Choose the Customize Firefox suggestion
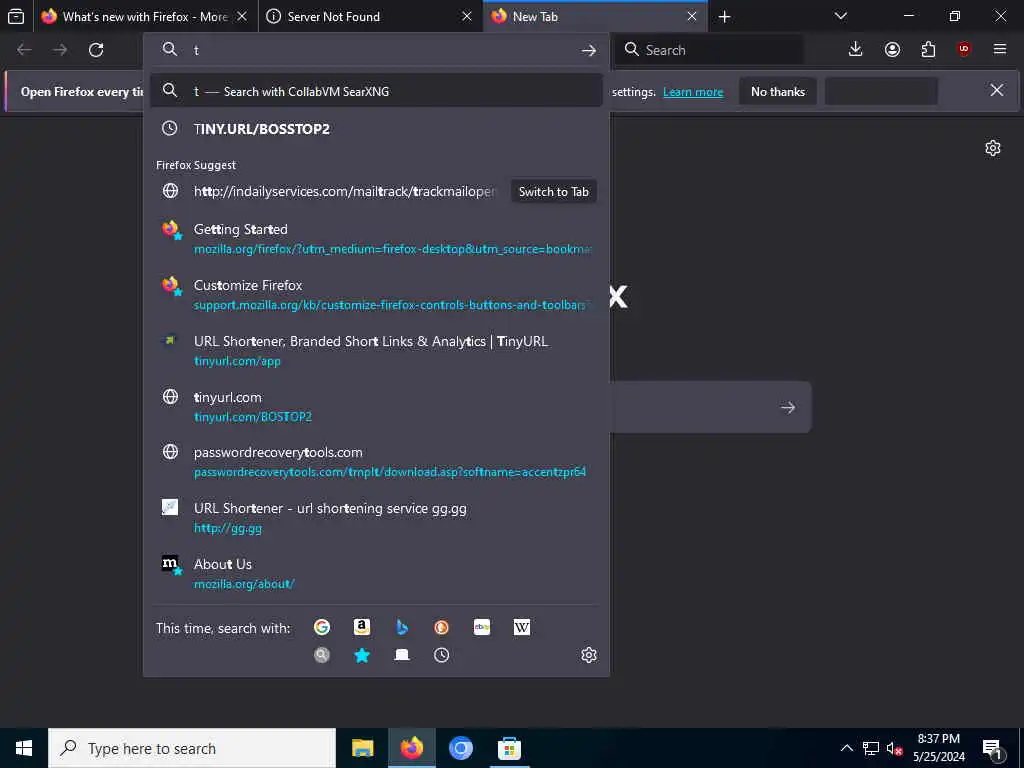Image resolution: width=1024 pixels, height=768 pixels. 376,295
